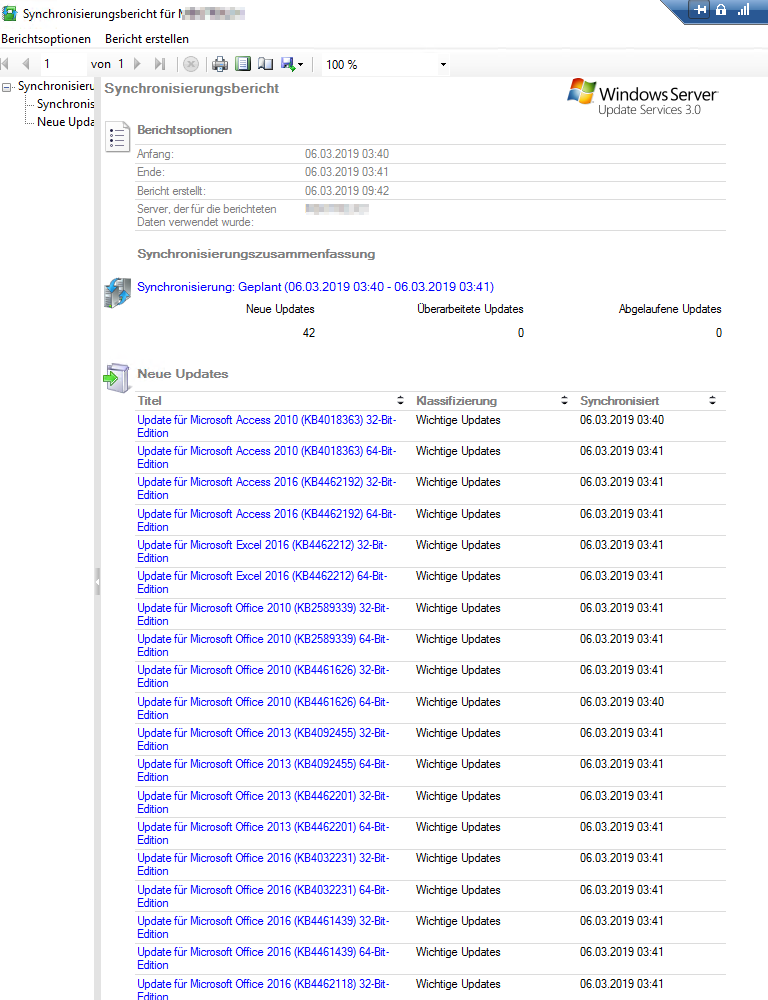Open Office 2010 KB4461626 32-Bit update
Viewport: 768px width, 1000px height.
click(263, 677)
